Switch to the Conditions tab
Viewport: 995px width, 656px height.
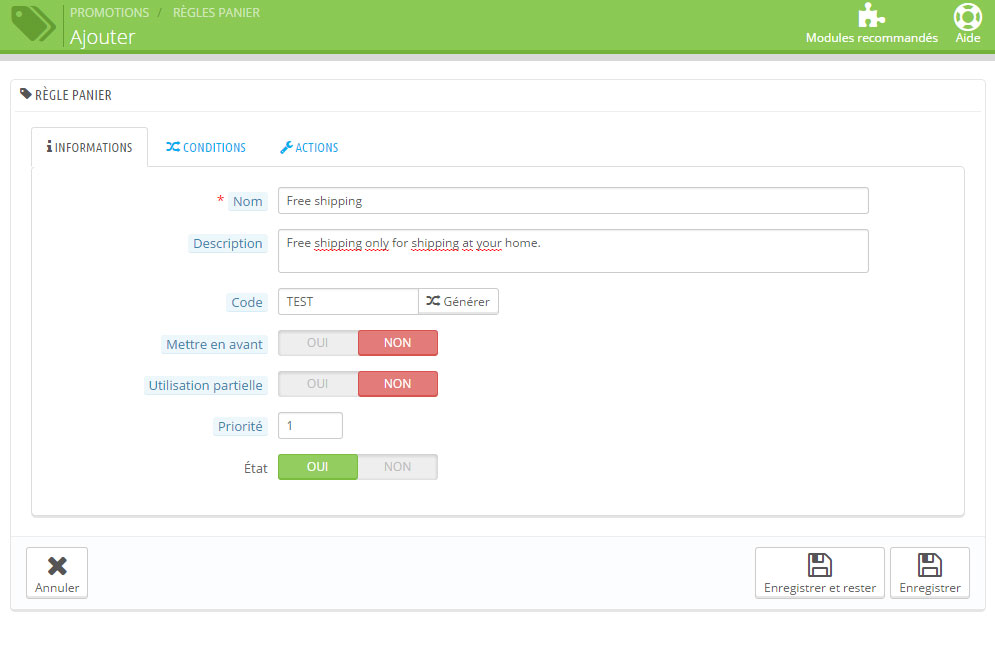coord(206,147)
